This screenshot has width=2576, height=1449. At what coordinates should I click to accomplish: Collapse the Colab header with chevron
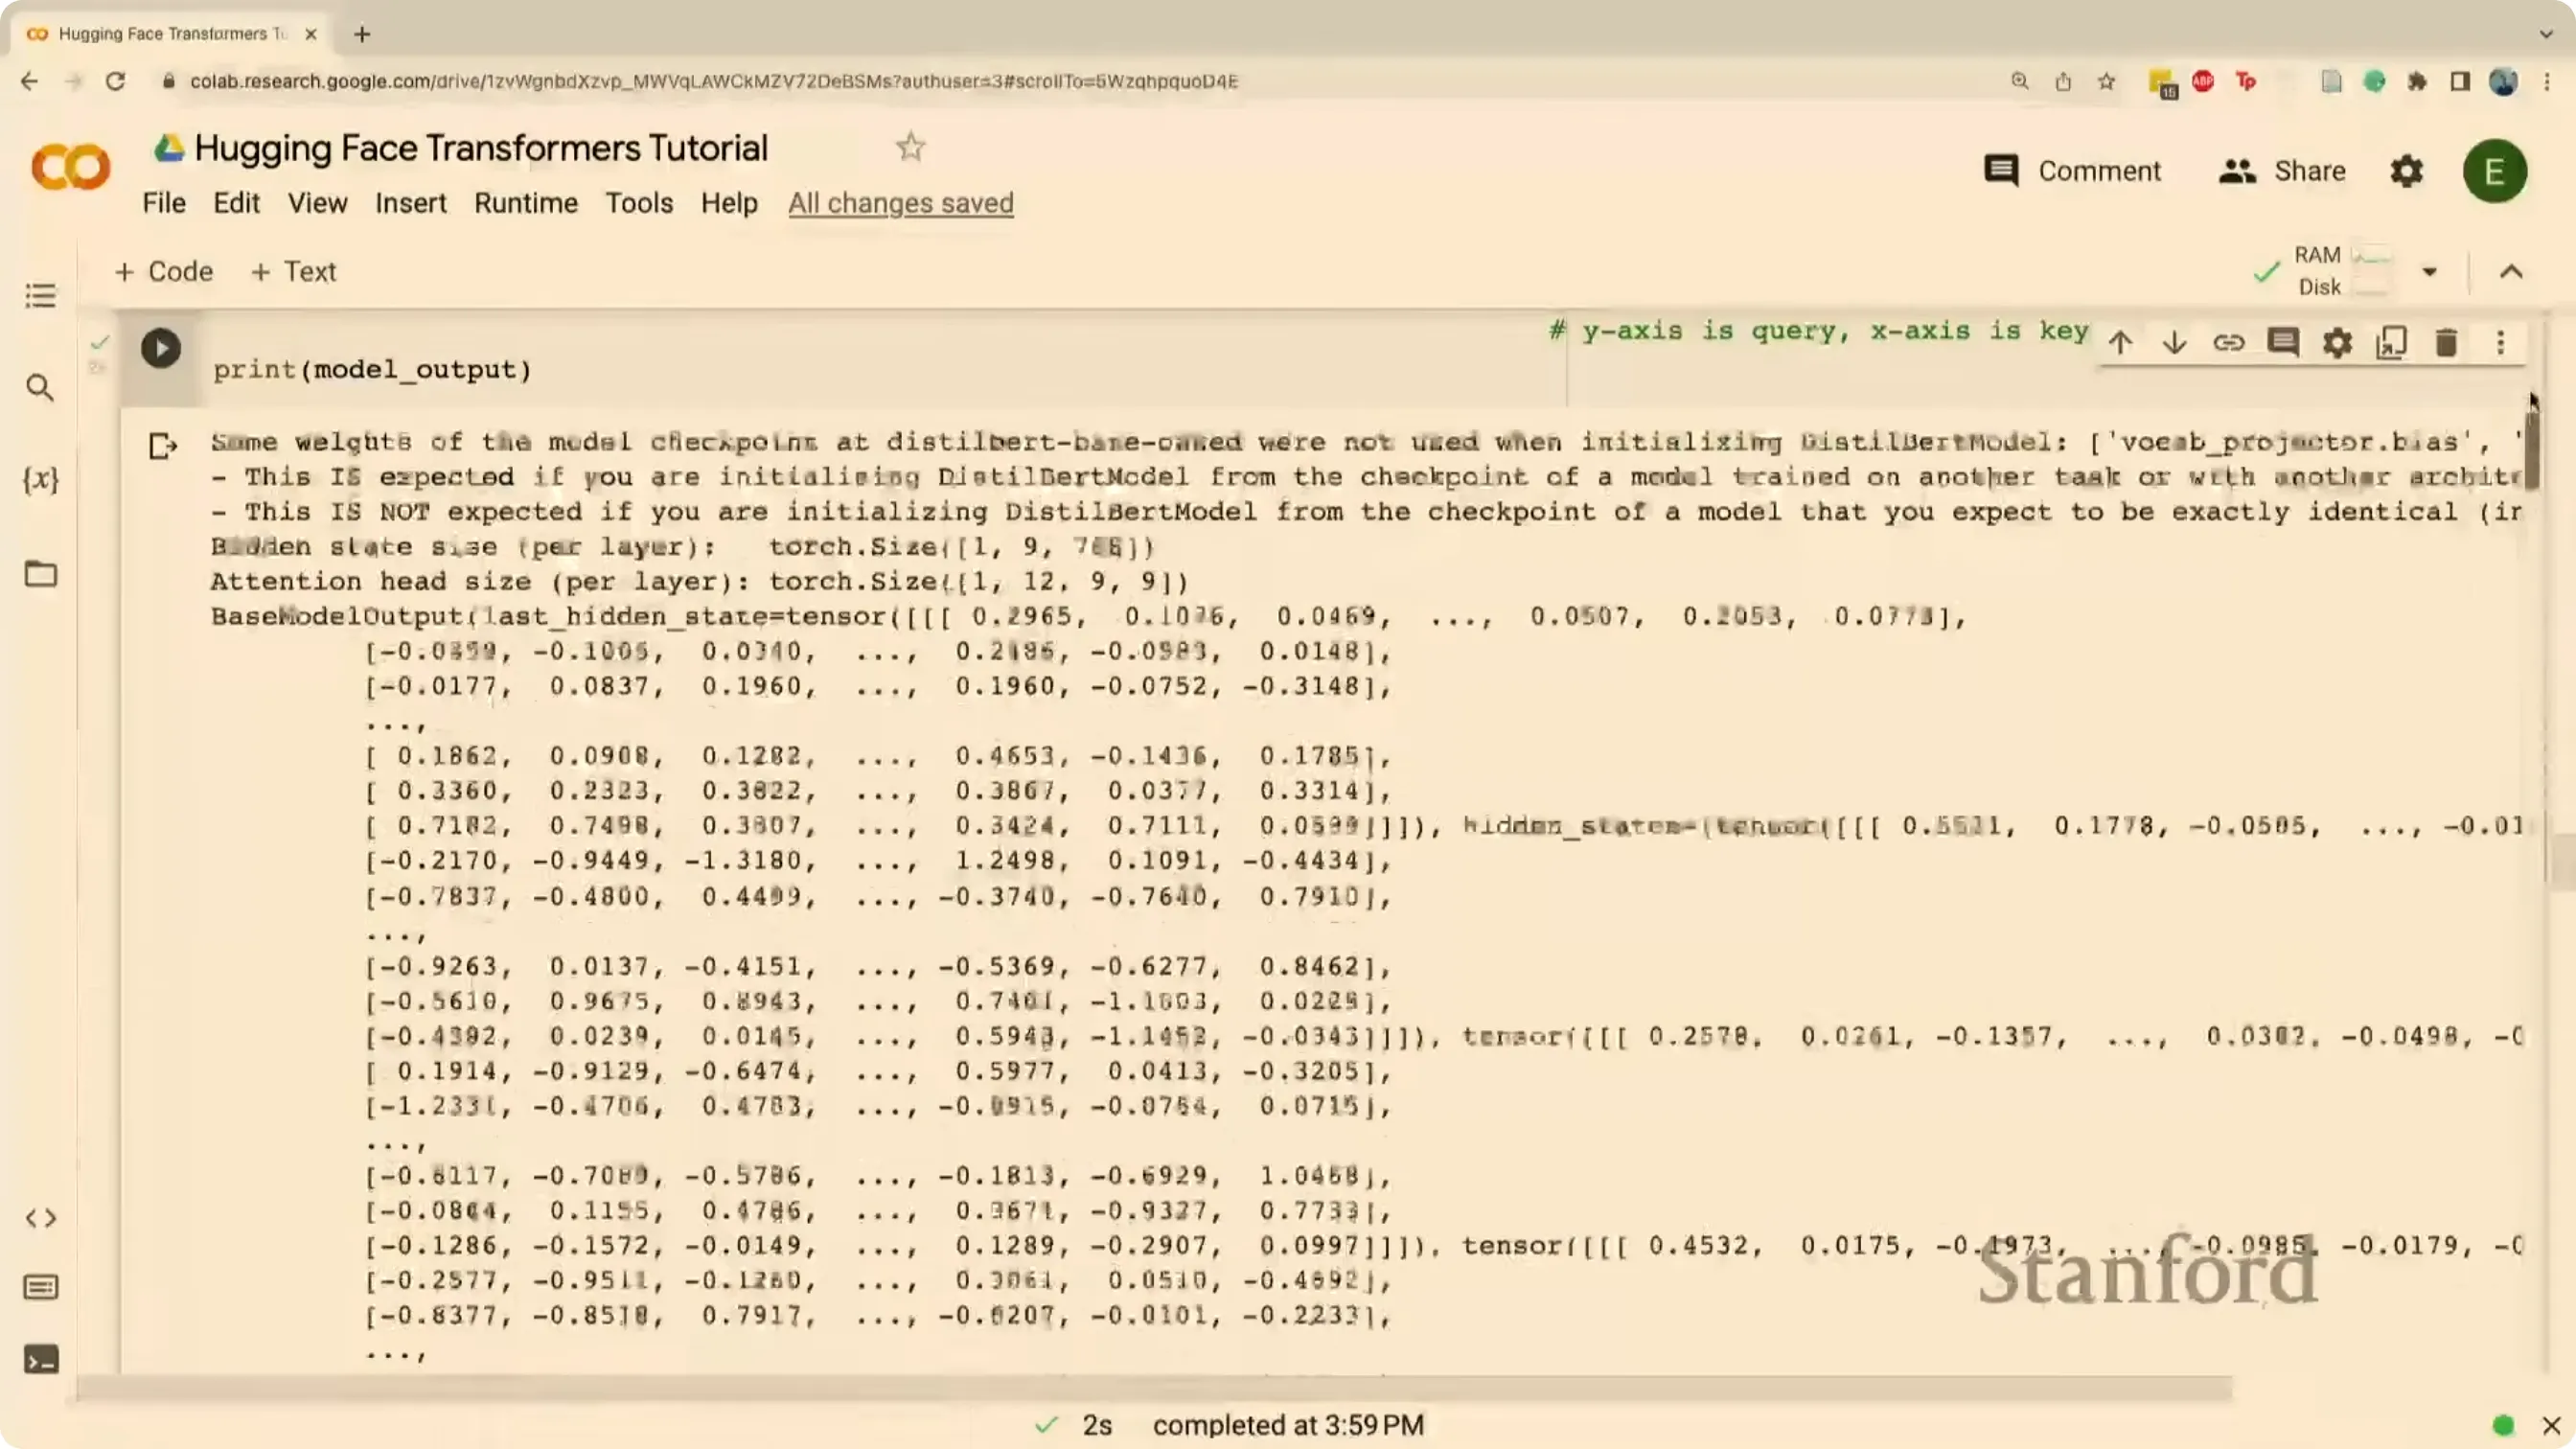point(2511,271)
